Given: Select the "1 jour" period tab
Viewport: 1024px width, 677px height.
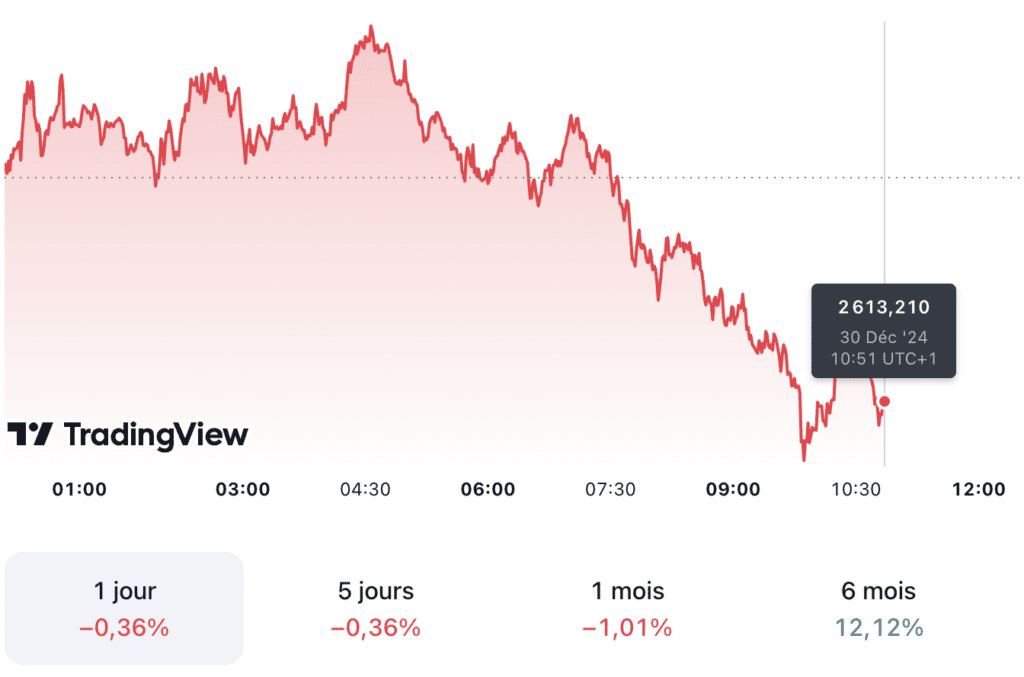Looking at the screenshot, I should 125,608.
